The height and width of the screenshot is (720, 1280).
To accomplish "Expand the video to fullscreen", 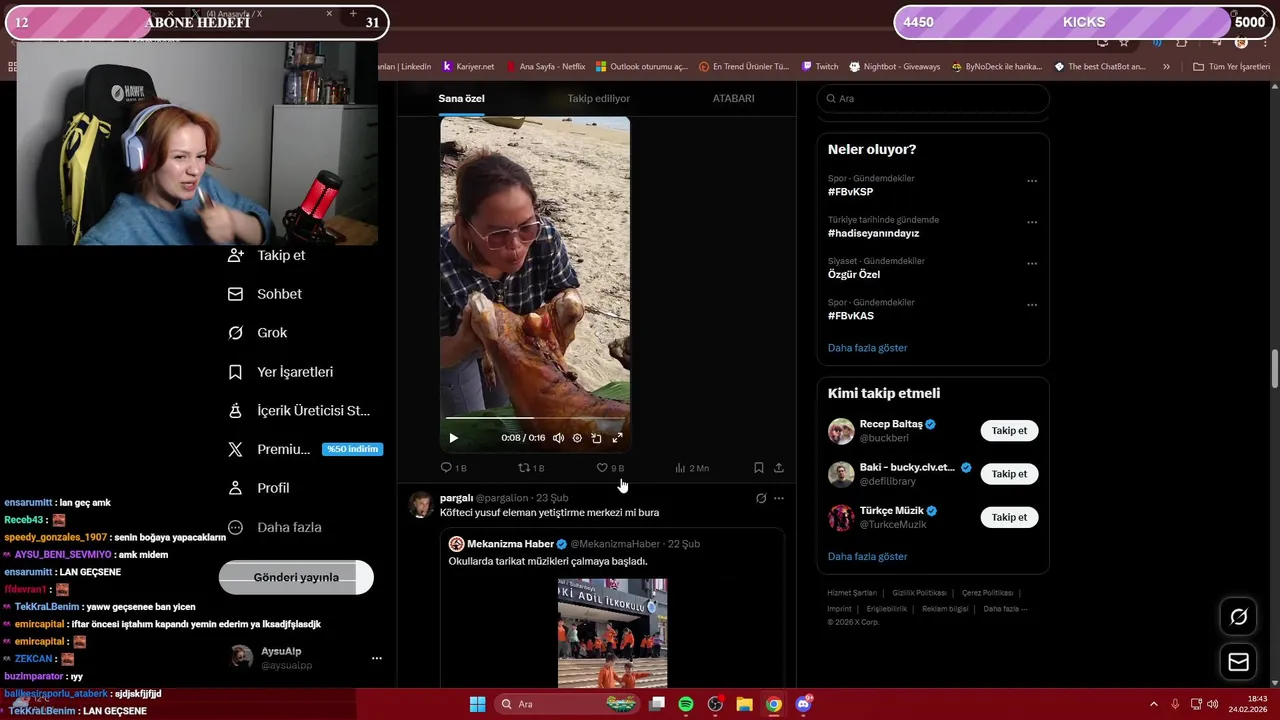I will click(617, 438).
